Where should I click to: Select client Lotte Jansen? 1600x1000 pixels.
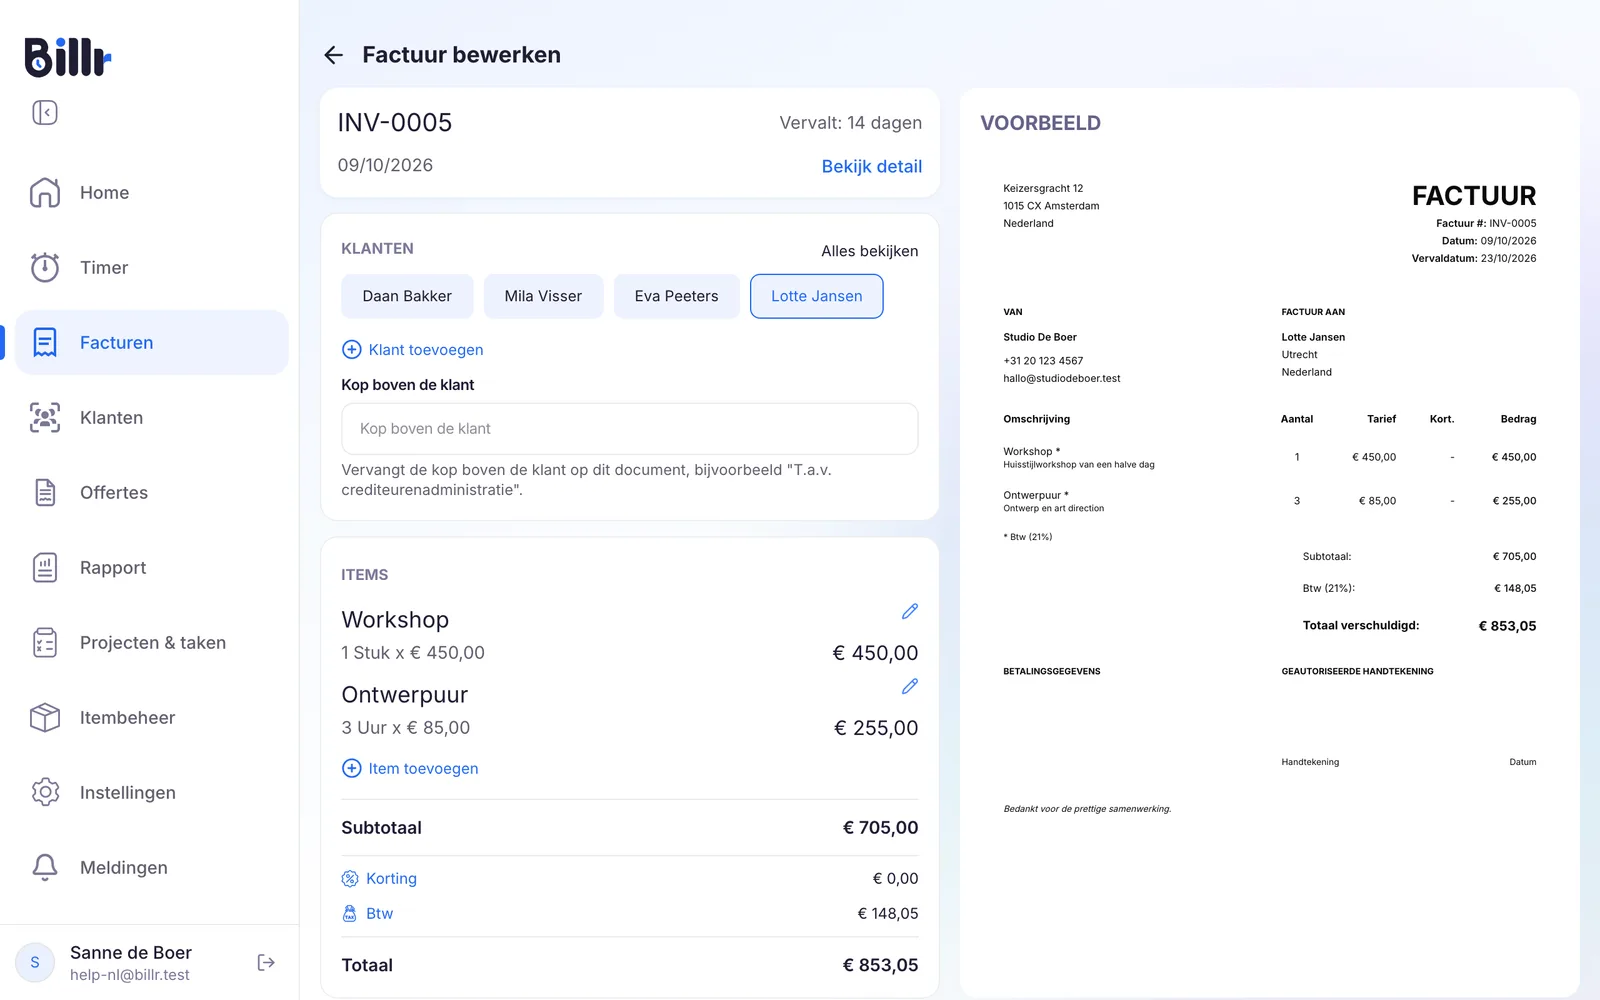point(816,296)
